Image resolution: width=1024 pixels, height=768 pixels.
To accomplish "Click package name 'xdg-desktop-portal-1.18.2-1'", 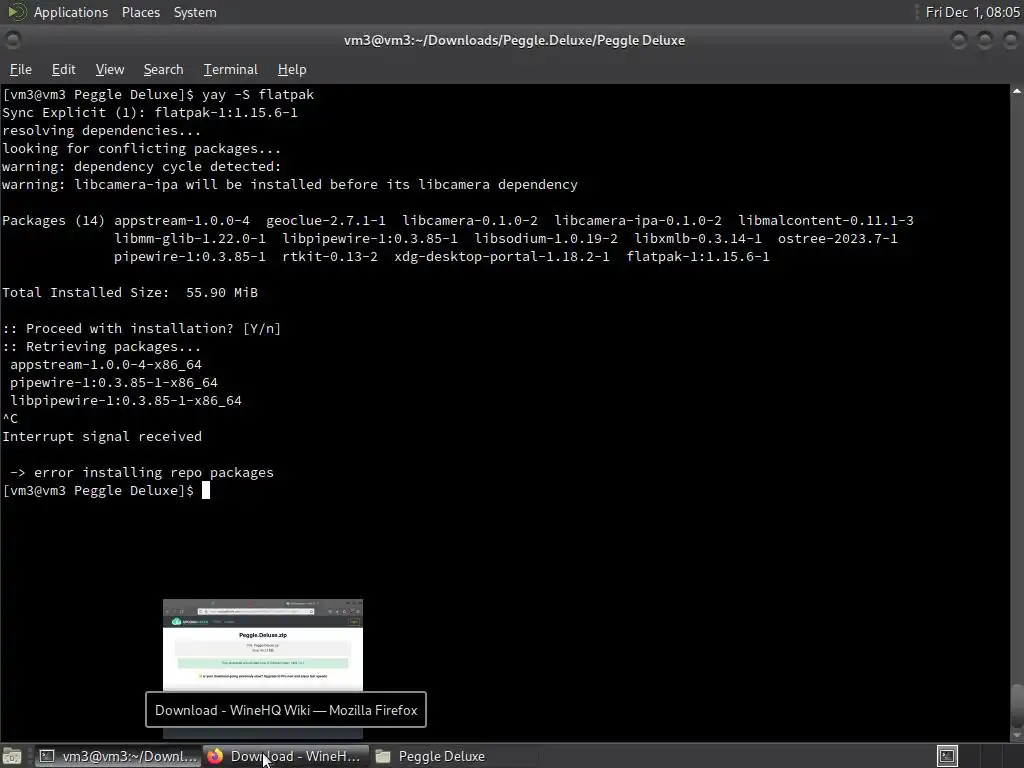I will pyautogui.click(x=502, y=257).
